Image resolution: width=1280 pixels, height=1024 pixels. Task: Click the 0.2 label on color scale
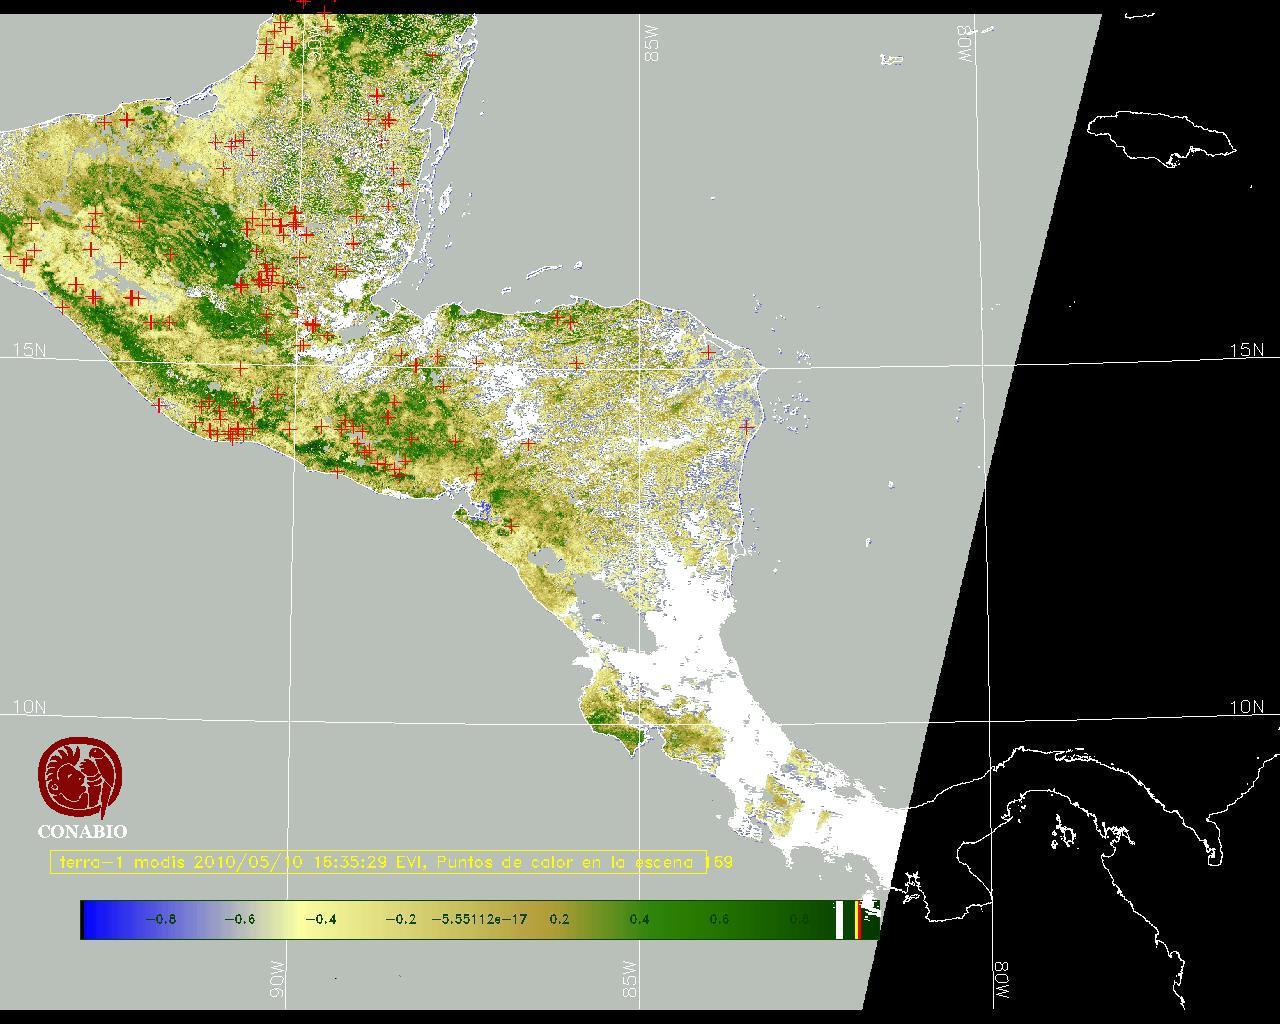click(559, 919)
